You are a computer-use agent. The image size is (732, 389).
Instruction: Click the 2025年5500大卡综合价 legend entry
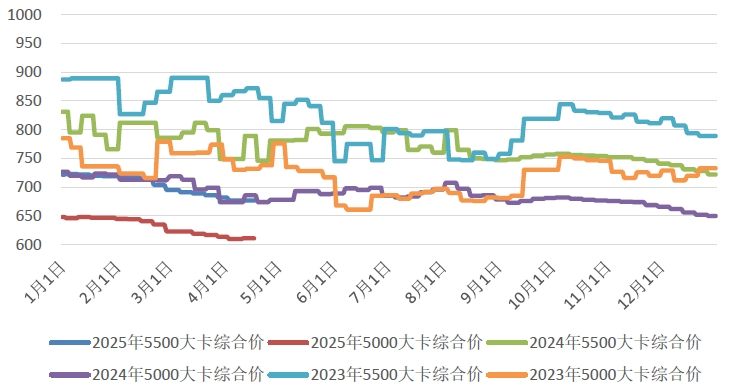157,342
